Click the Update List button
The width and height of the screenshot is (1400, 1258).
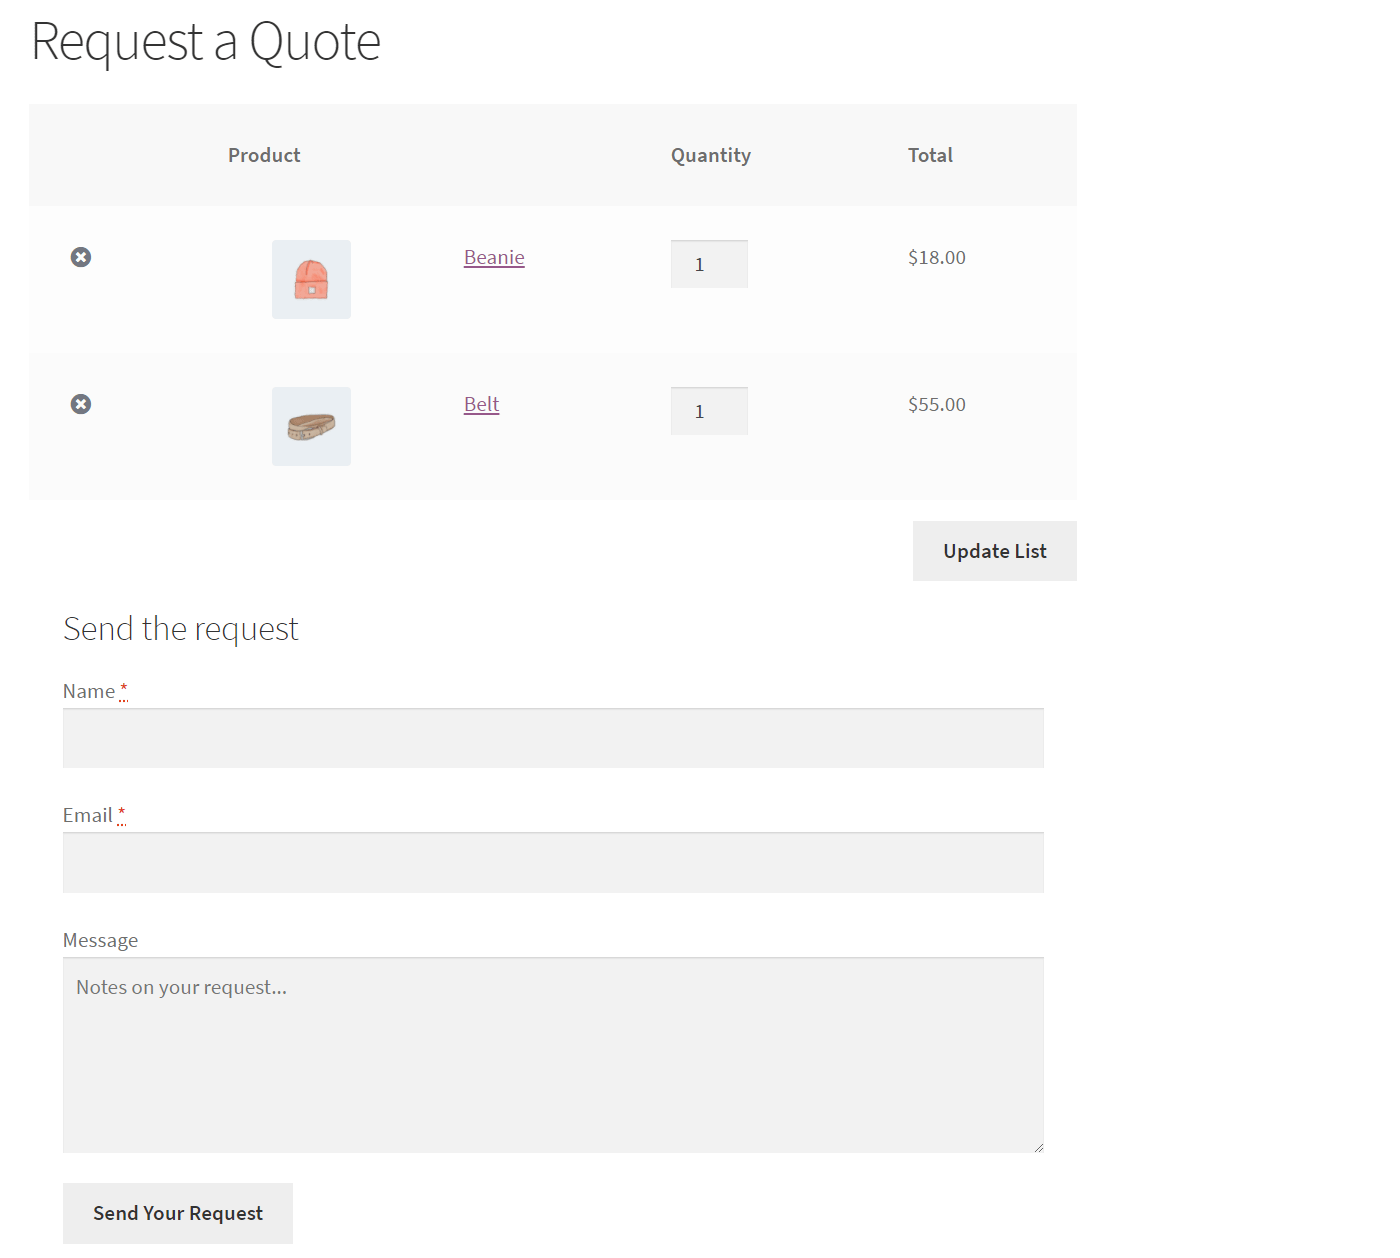point(994,551)
